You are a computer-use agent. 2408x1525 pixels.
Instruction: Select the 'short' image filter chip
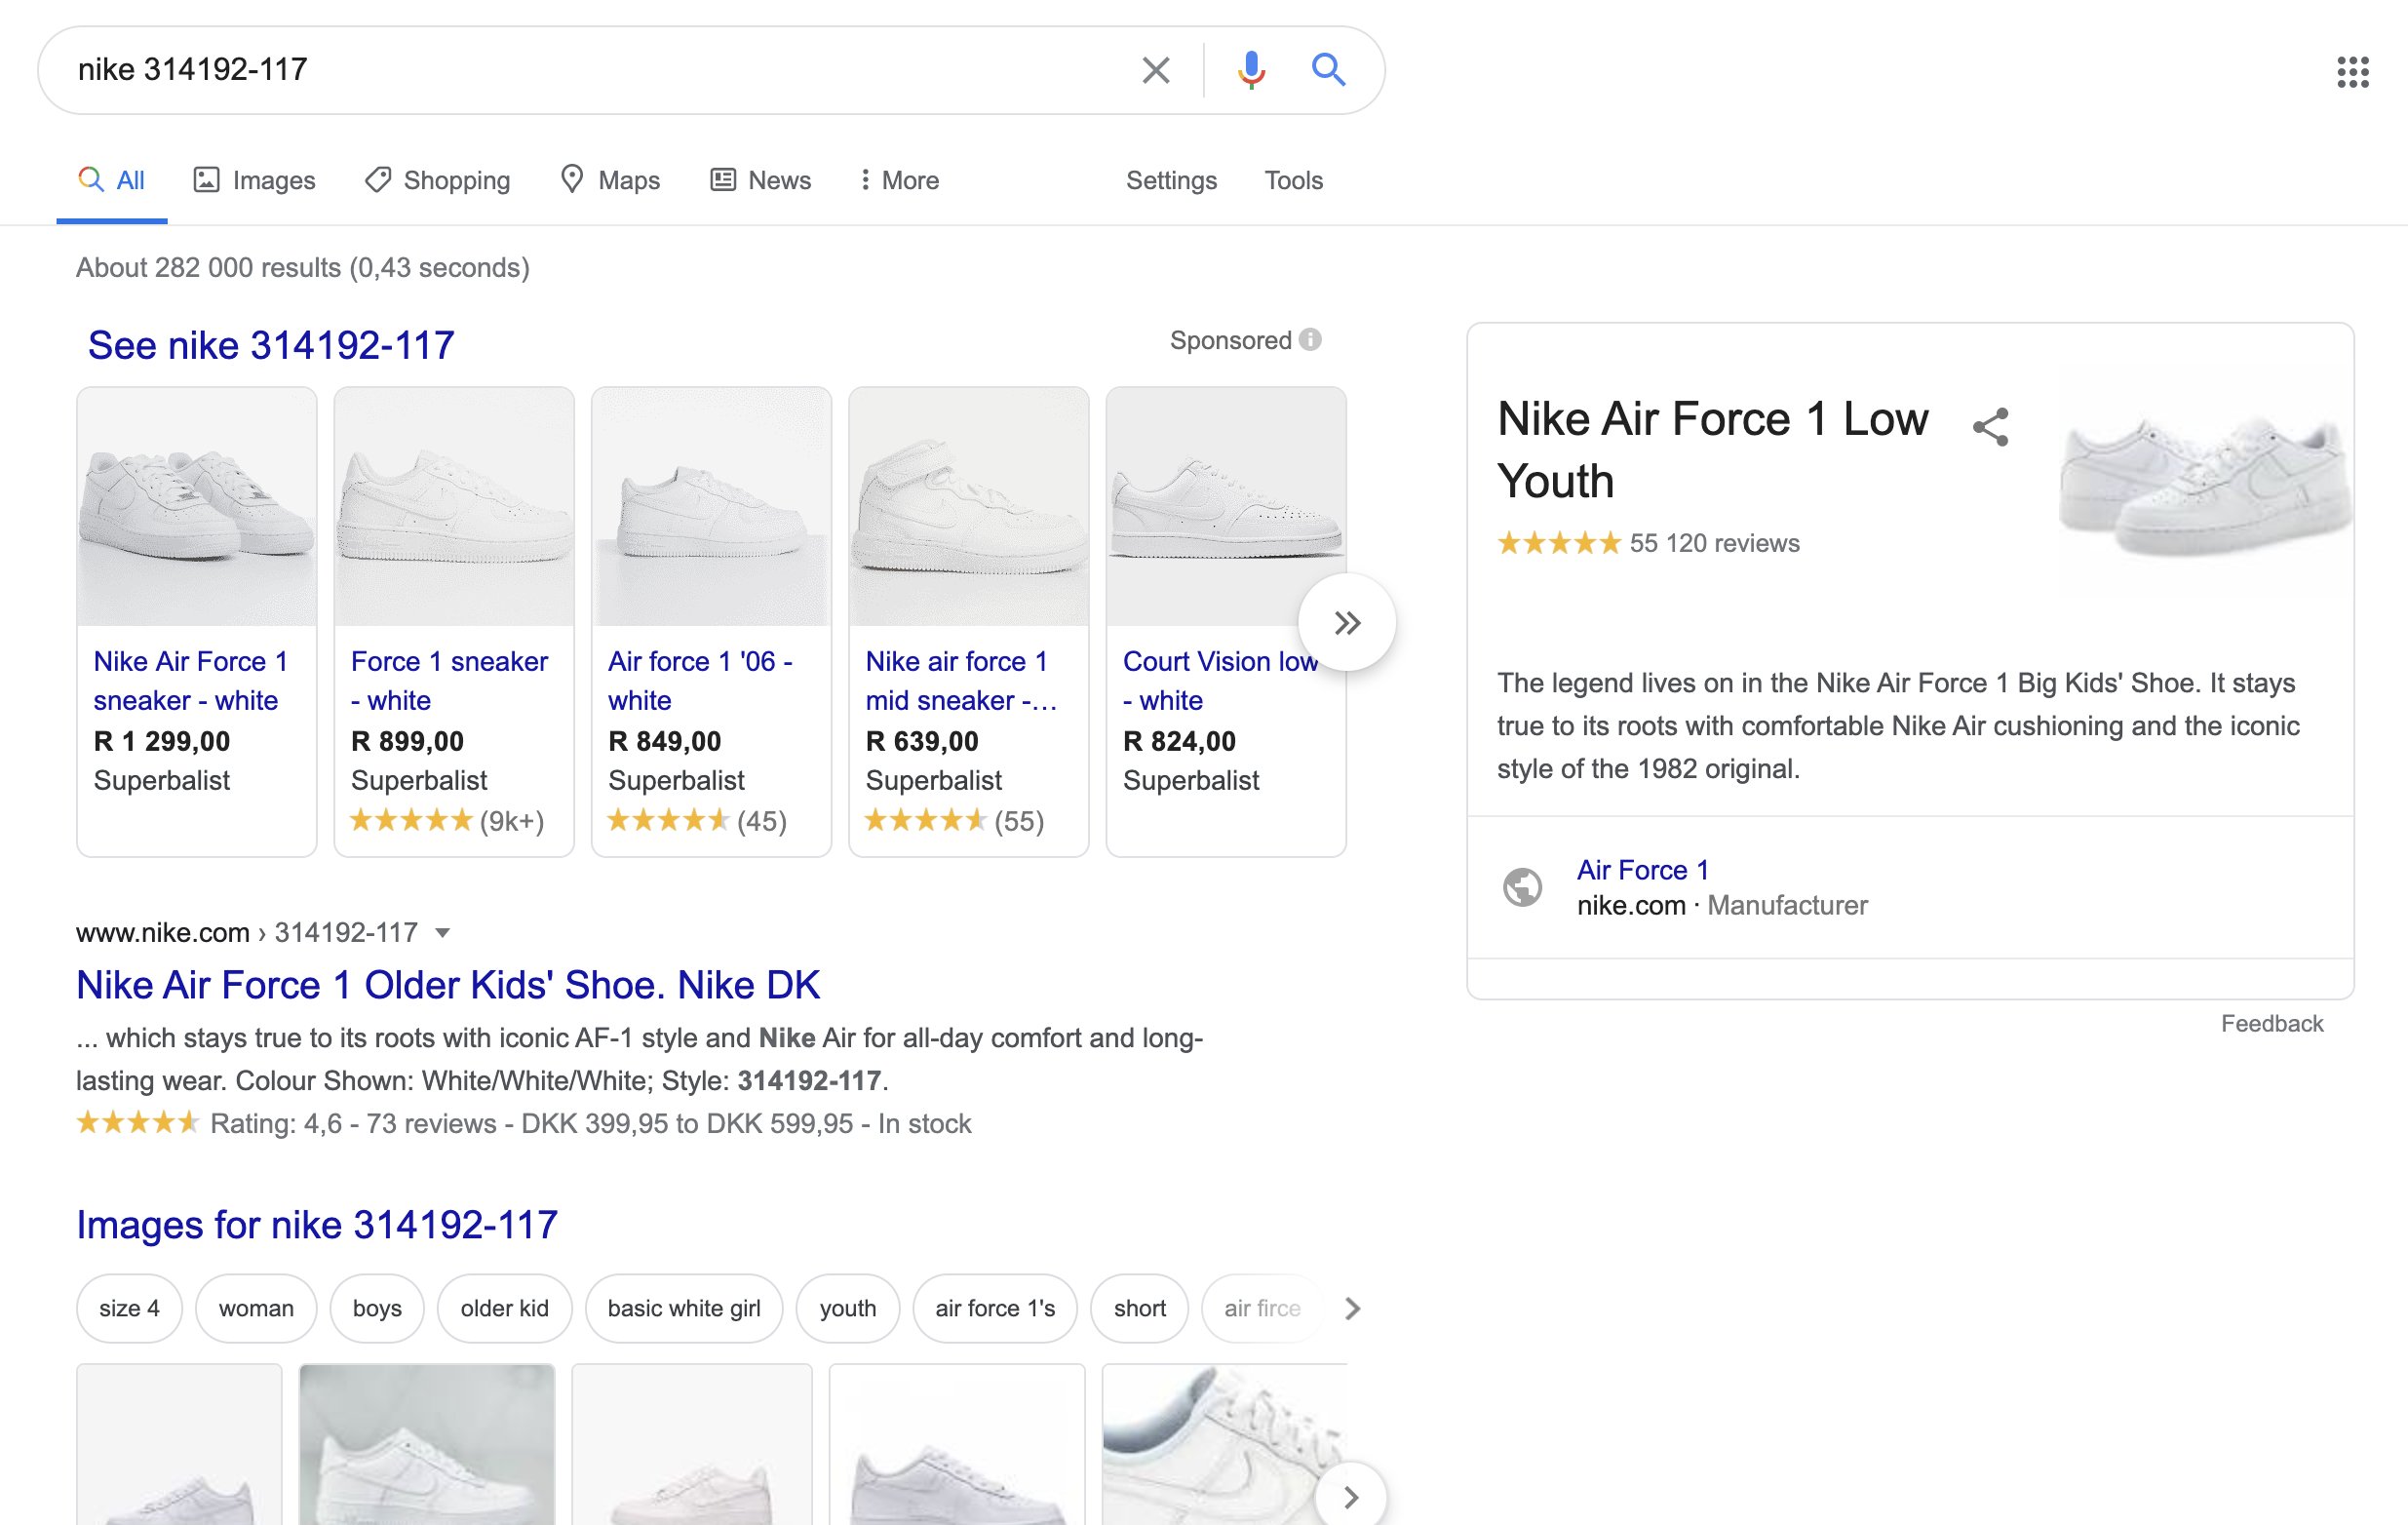point(1139,1308)
